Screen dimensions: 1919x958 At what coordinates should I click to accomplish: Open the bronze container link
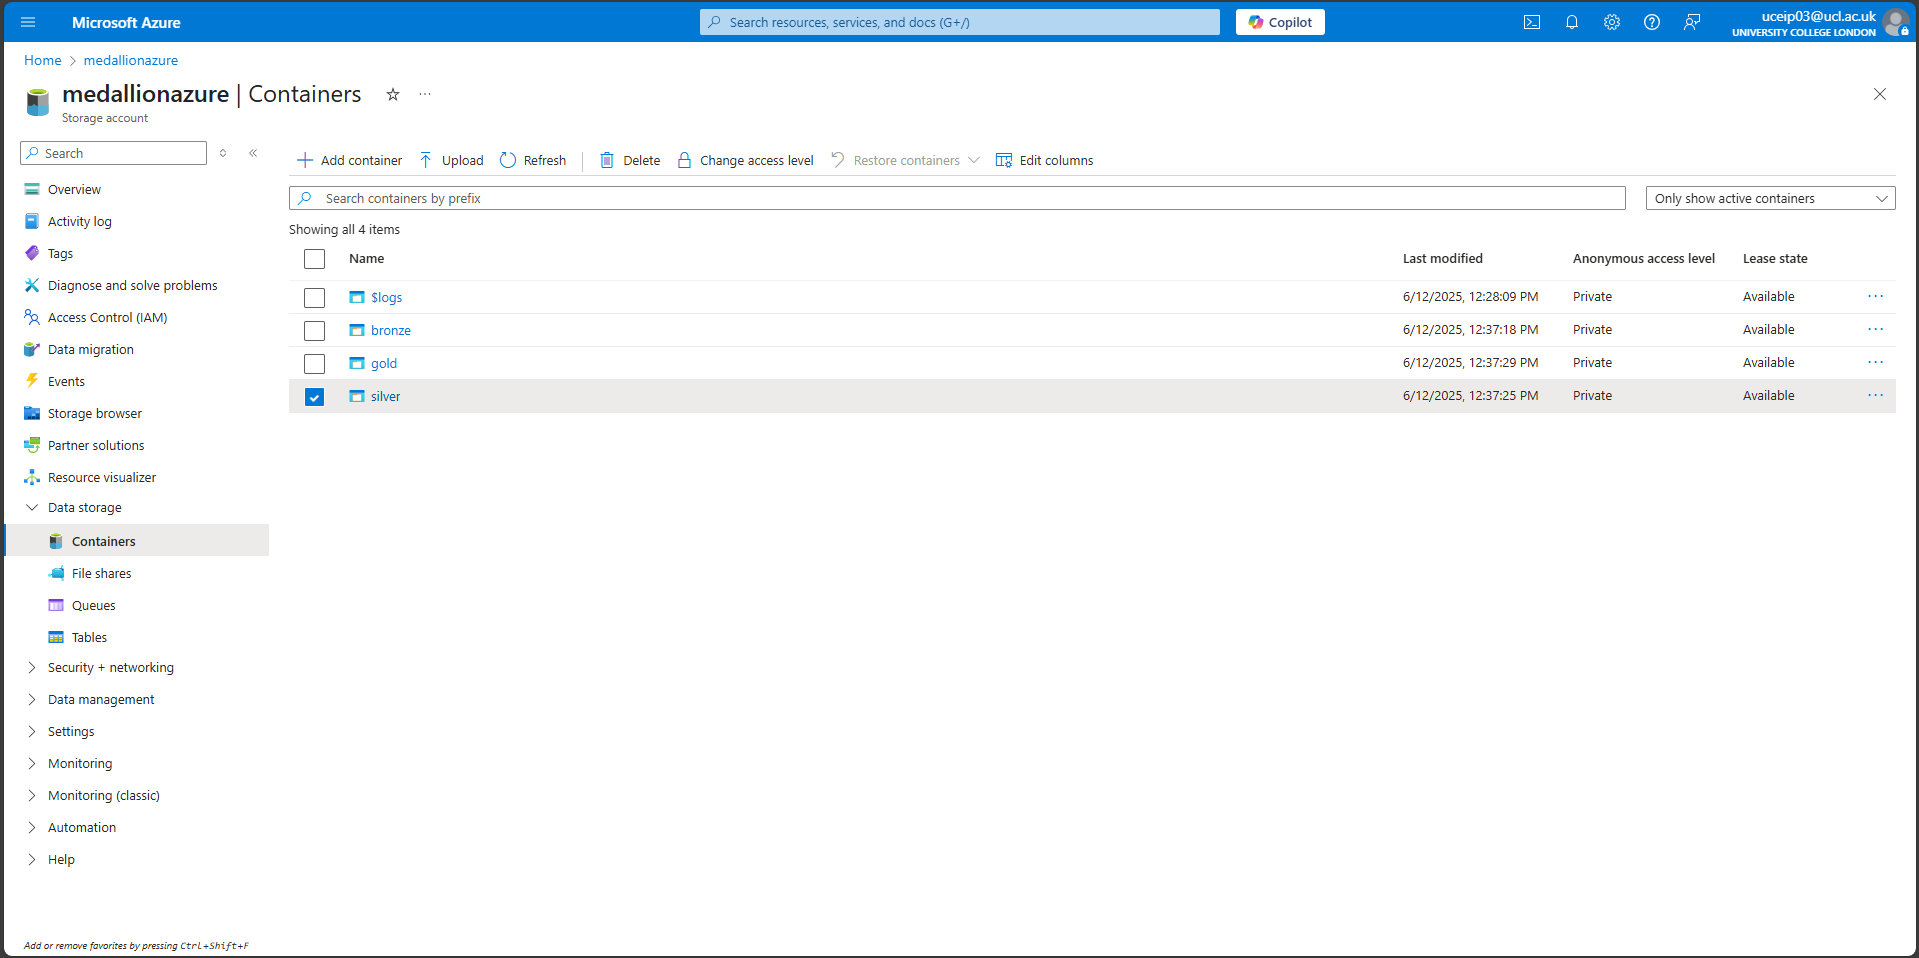pos(391,330)
